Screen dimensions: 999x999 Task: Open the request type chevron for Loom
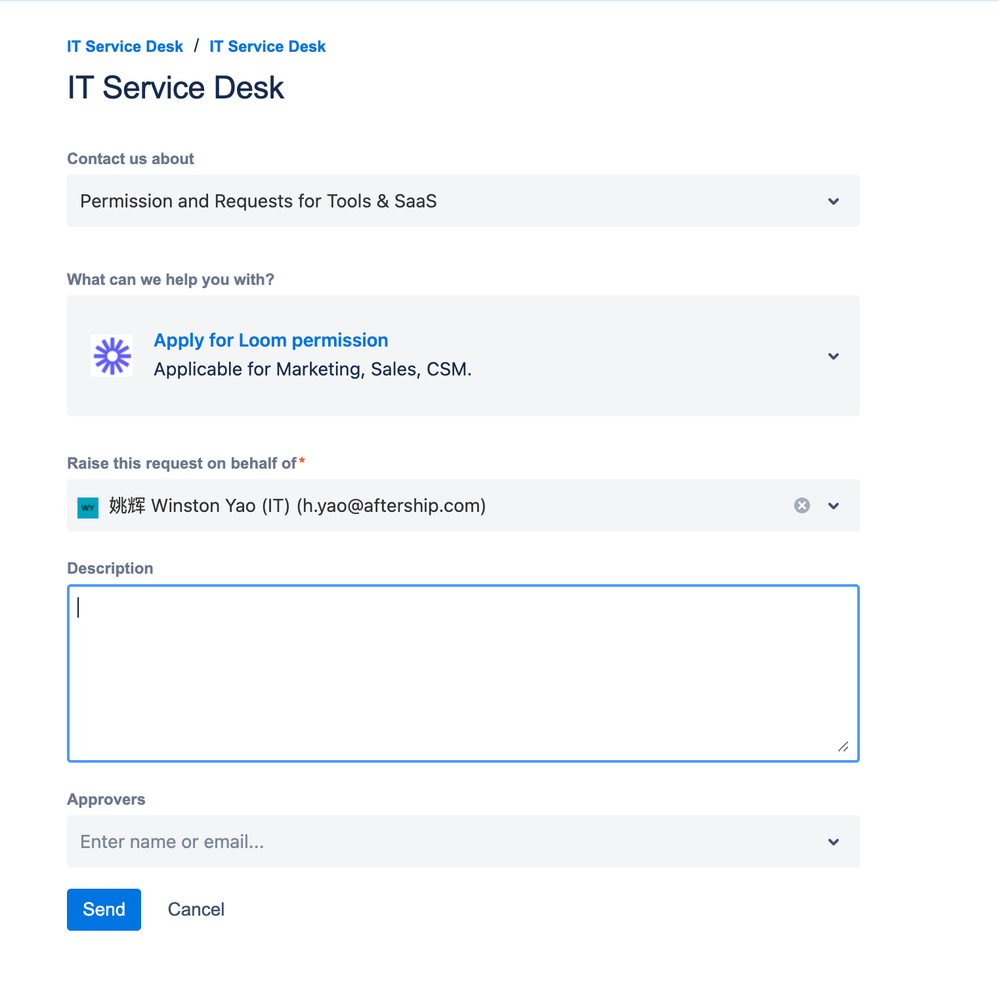point(833,356)
